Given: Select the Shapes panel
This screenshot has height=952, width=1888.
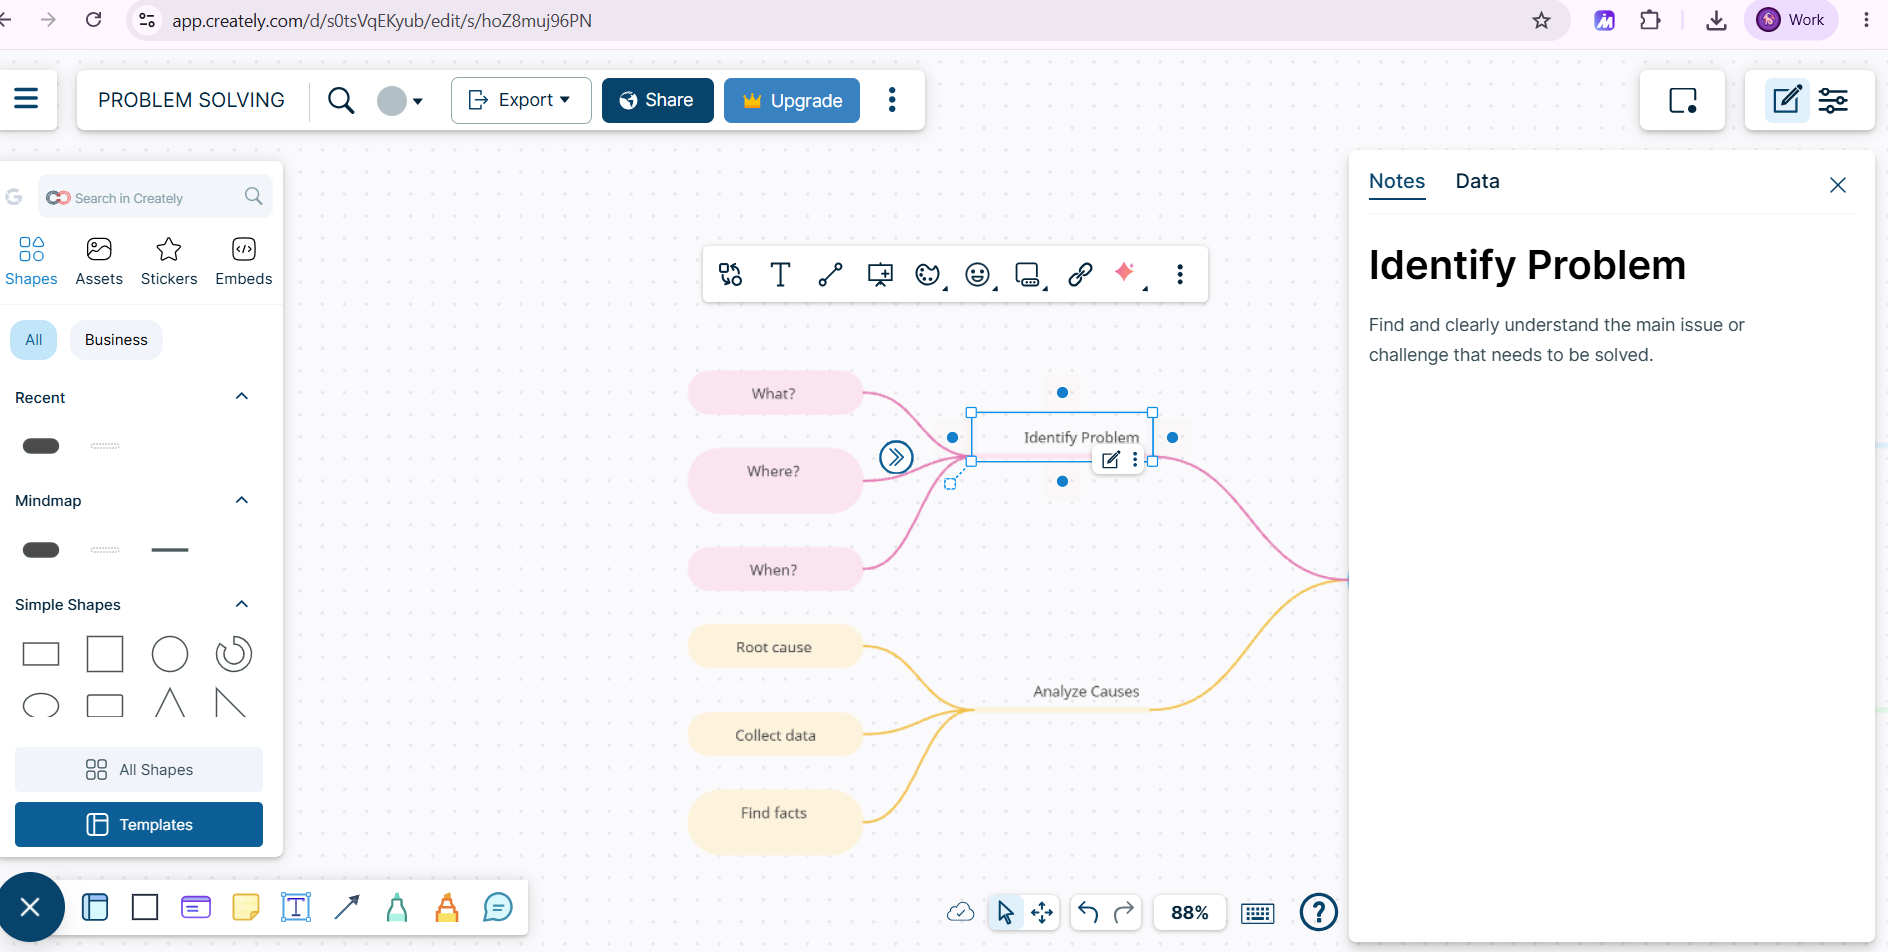Looking at the screenshot, I should [x=31, y=261].
